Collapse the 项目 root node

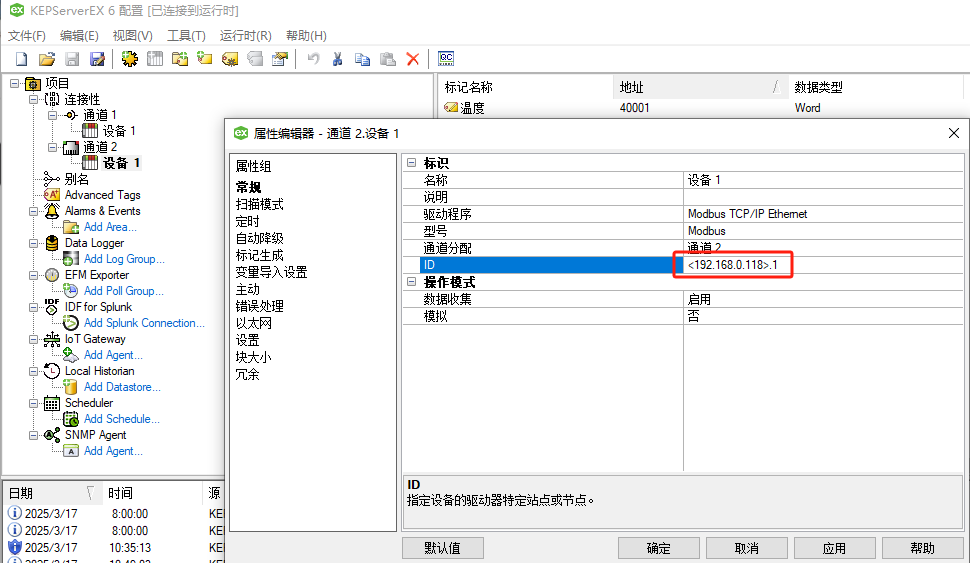tap(15, 83)
